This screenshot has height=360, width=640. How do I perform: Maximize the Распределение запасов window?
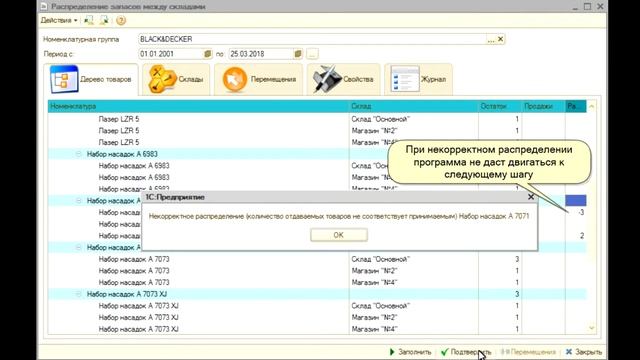click(587, 7)
